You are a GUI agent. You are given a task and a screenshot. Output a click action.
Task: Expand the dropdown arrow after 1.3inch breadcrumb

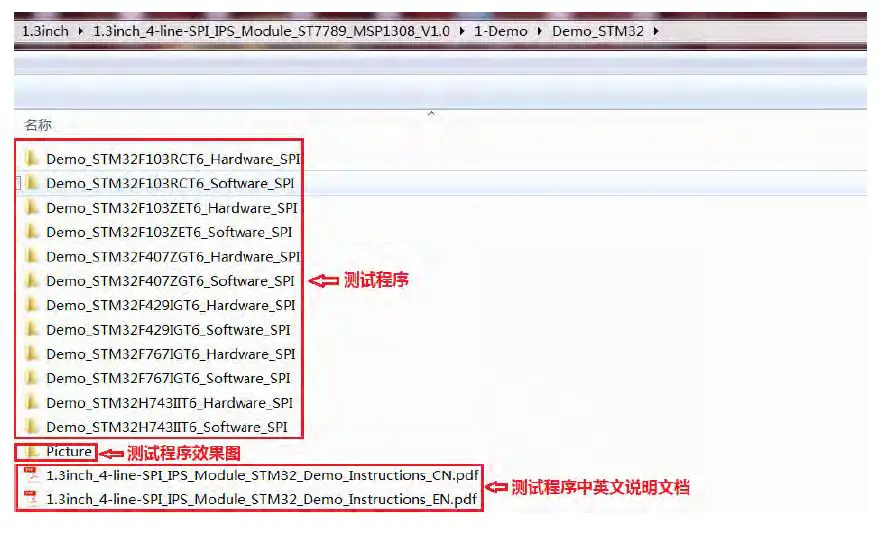(81, 31)
